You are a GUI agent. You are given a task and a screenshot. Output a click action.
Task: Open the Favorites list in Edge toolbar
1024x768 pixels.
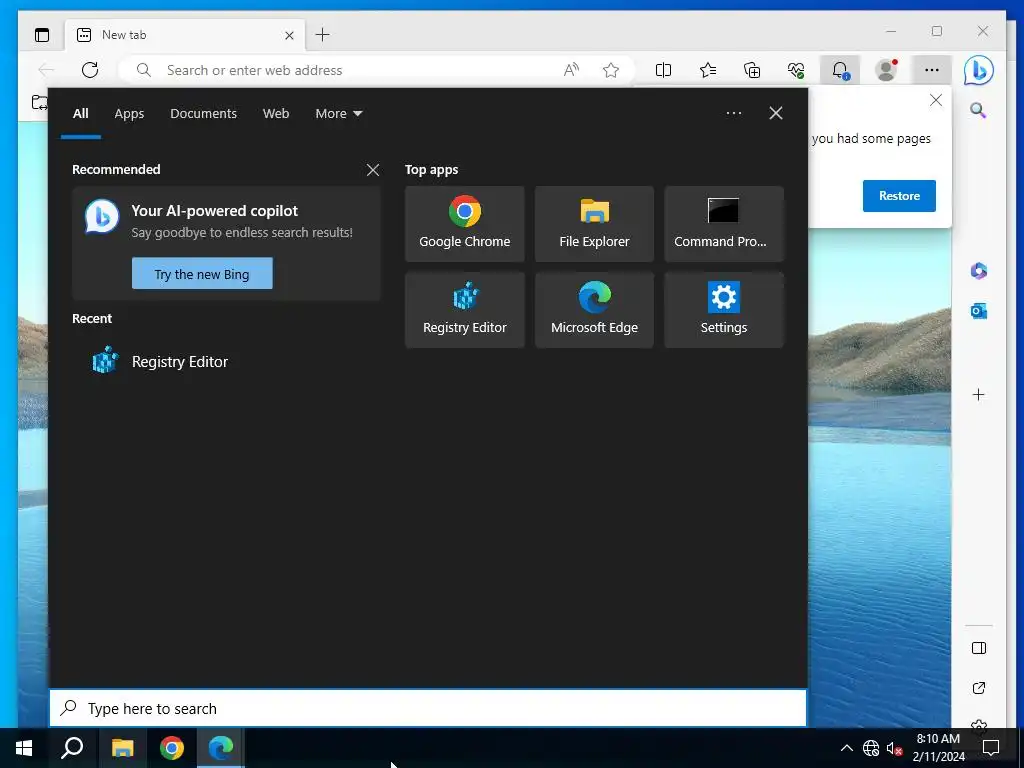(x=708, y=70)
